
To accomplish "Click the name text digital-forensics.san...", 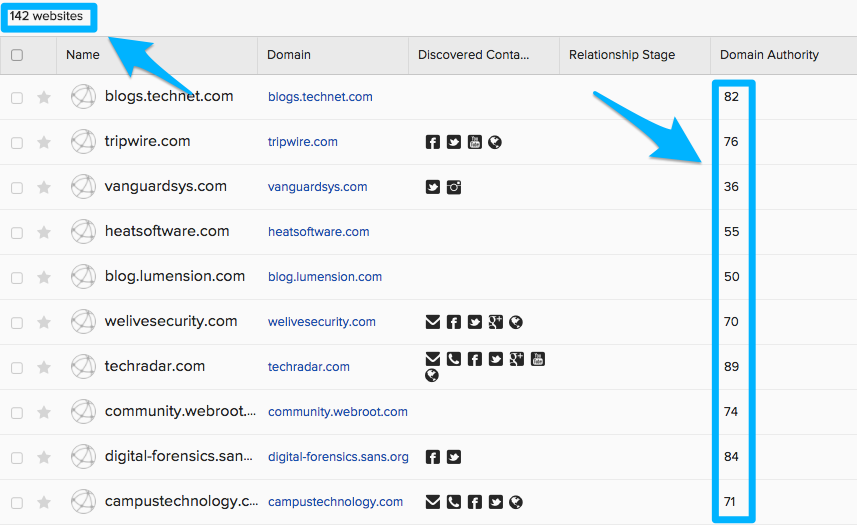I will coord(179,456).
